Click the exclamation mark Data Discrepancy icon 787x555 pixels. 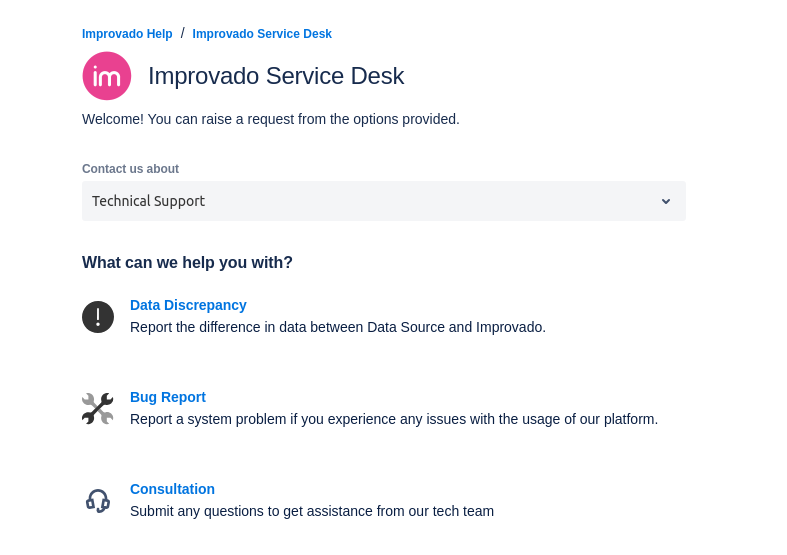[x=98, y=317]
